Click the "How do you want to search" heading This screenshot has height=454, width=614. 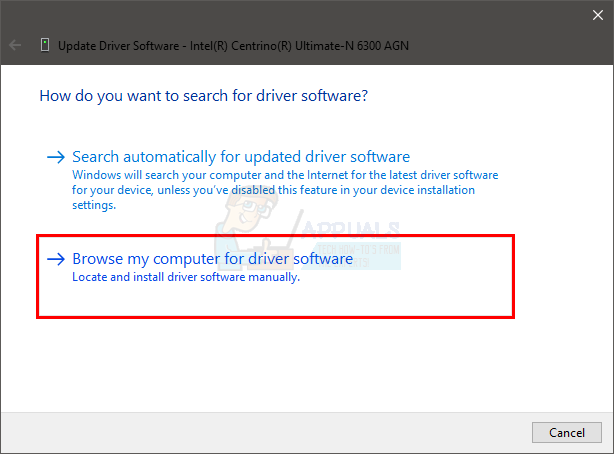204,96
